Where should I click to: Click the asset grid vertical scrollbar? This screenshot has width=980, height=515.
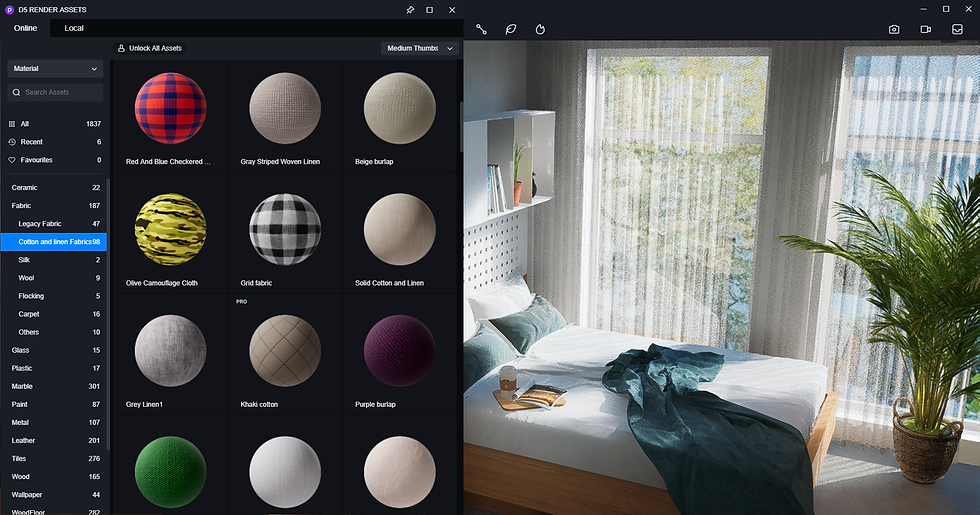click(x=461, y=127)
